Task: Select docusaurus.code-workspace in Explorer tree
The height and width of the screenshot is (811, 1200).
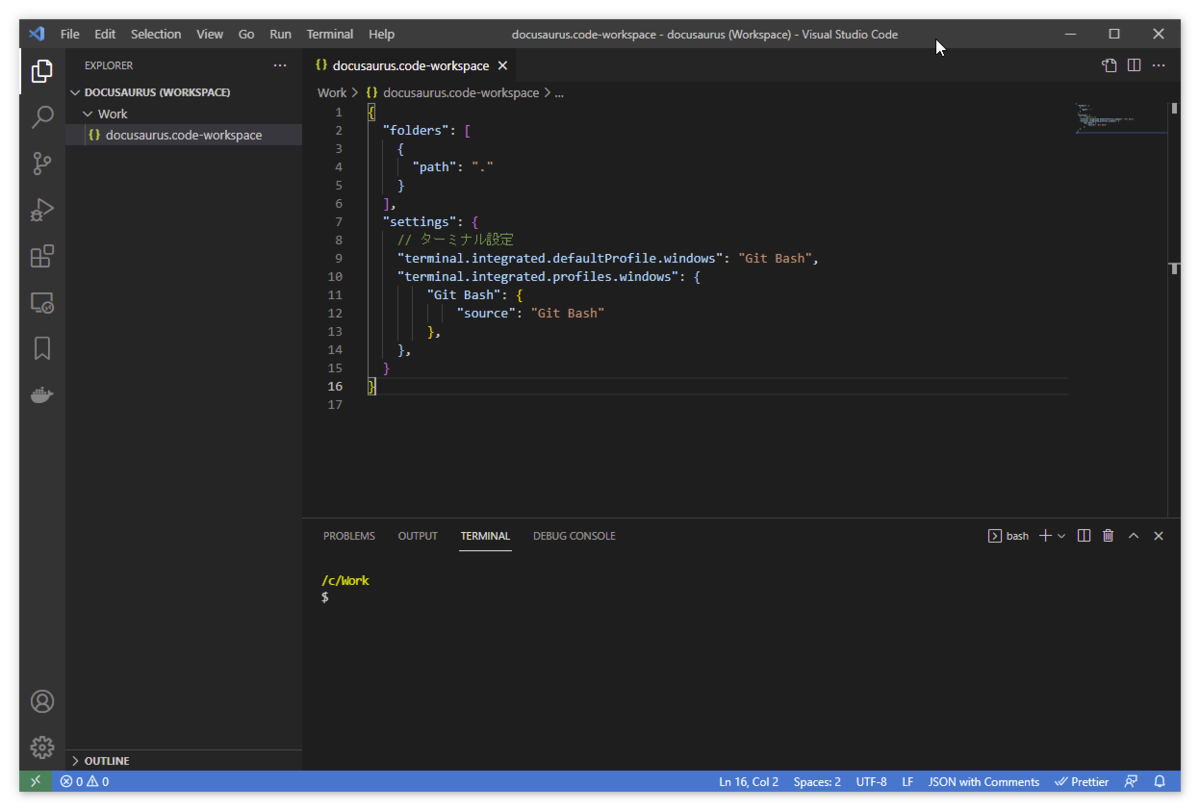Action: [x=184, y=135]
